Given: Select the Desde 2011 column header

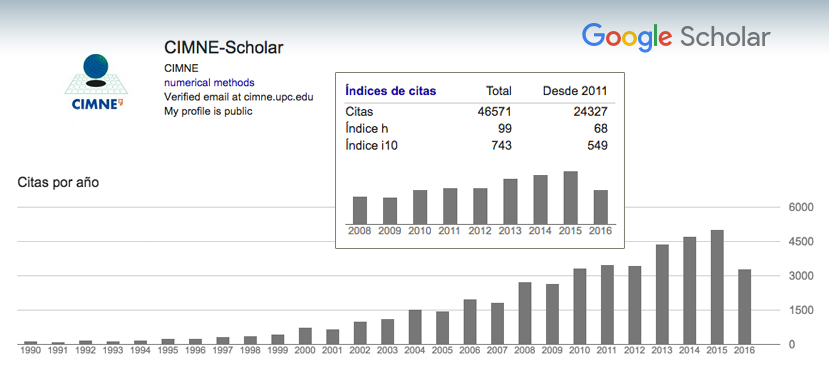Looking at the screenshot, I should point(575,90).
